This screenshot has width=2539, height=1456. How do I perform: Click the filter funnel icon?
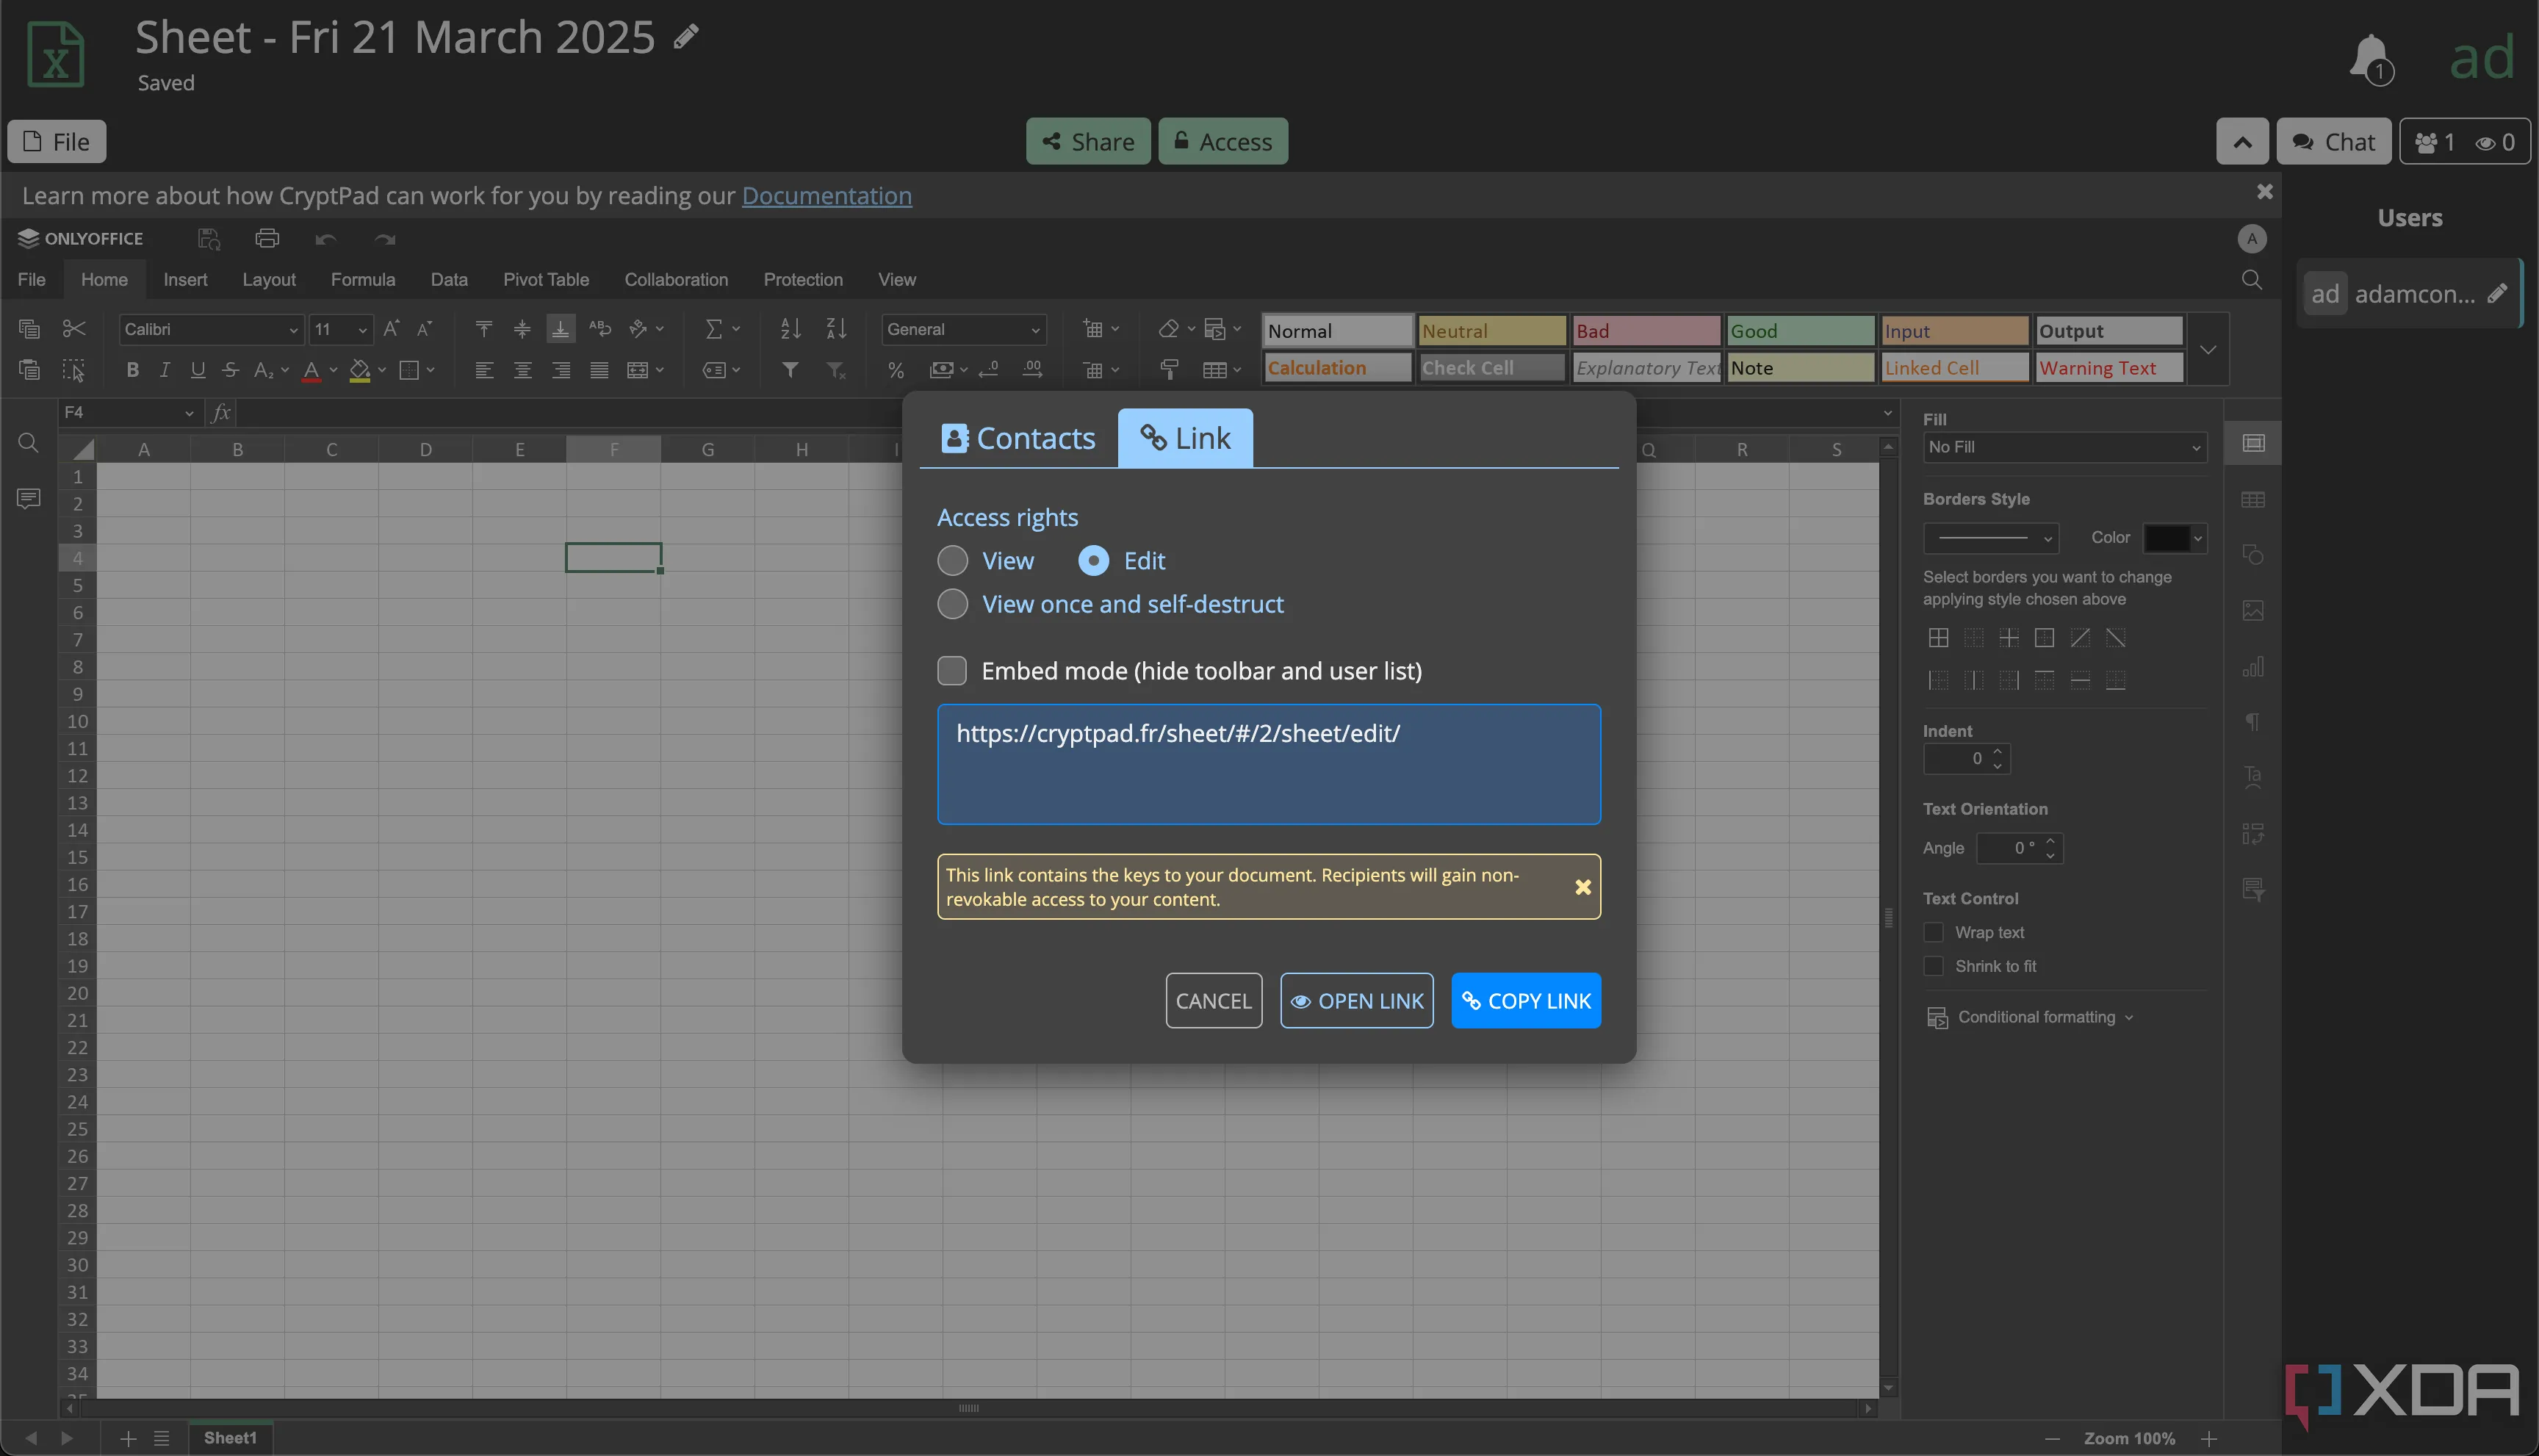[790, 370]
